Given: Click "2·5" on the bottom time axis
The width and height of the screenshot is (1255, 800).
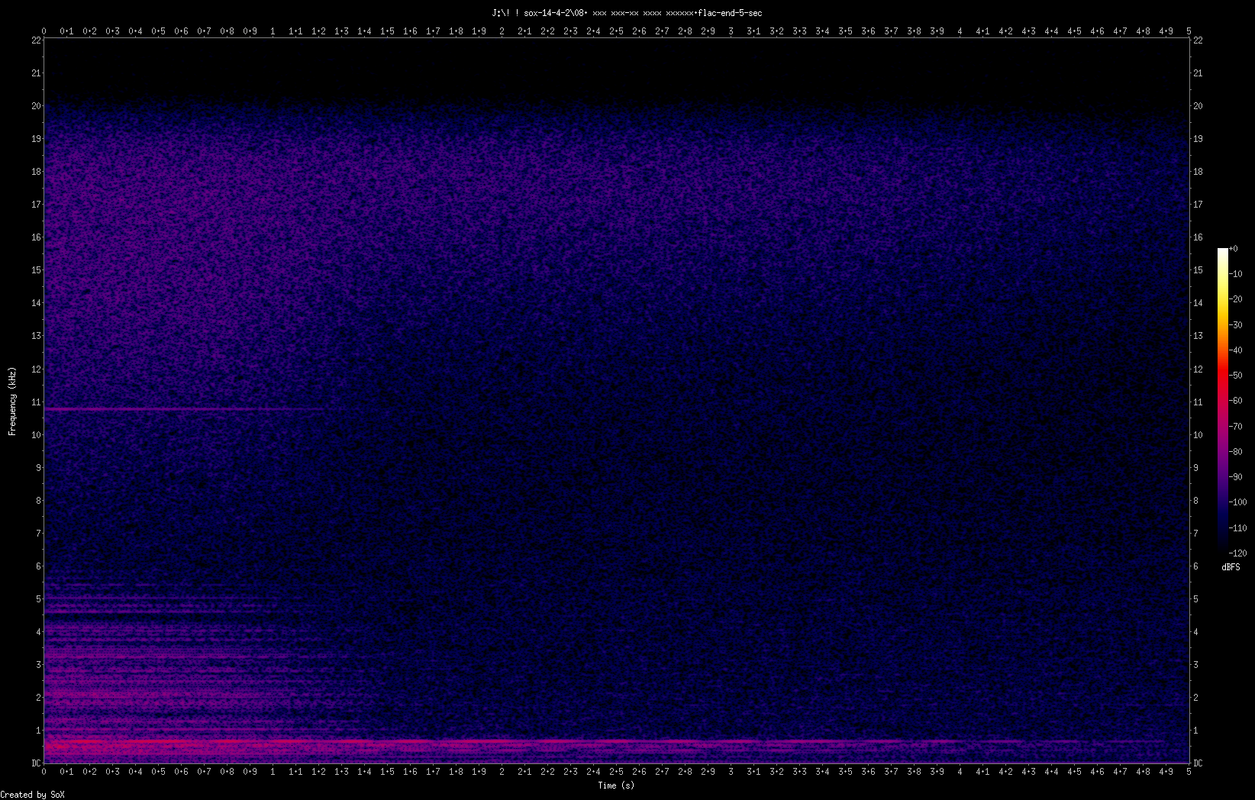Looking at the screenshot, I should (x=616, y=772).
